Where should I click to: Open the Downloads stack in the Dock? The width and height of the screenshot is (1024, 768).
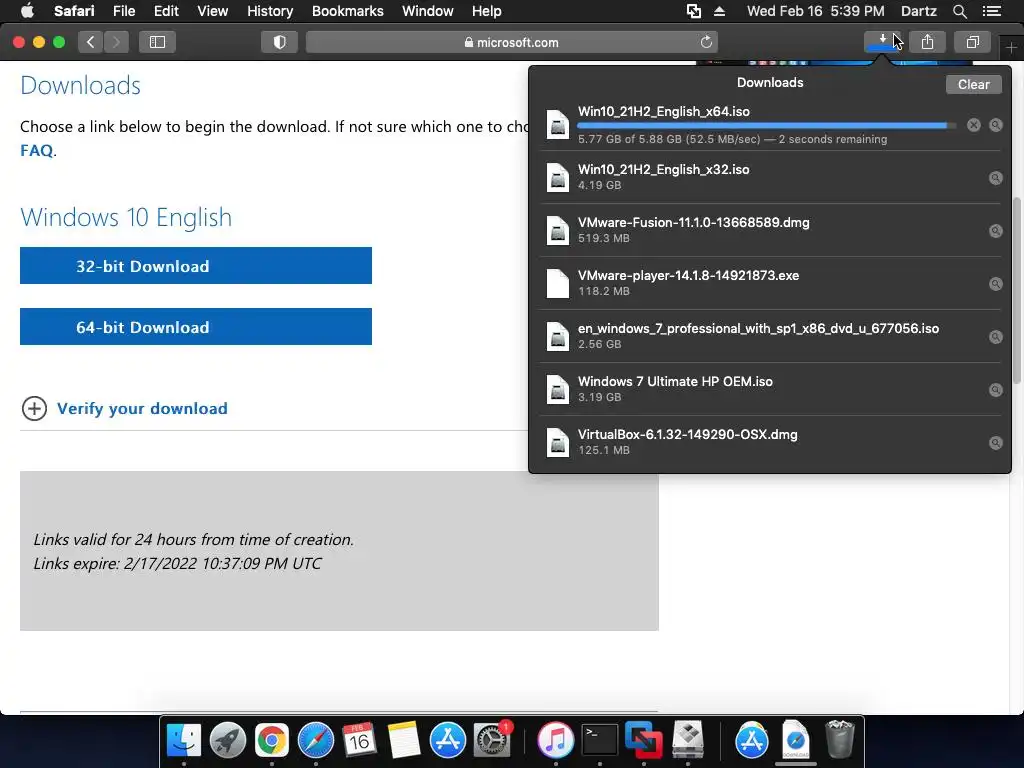point(795,740)
